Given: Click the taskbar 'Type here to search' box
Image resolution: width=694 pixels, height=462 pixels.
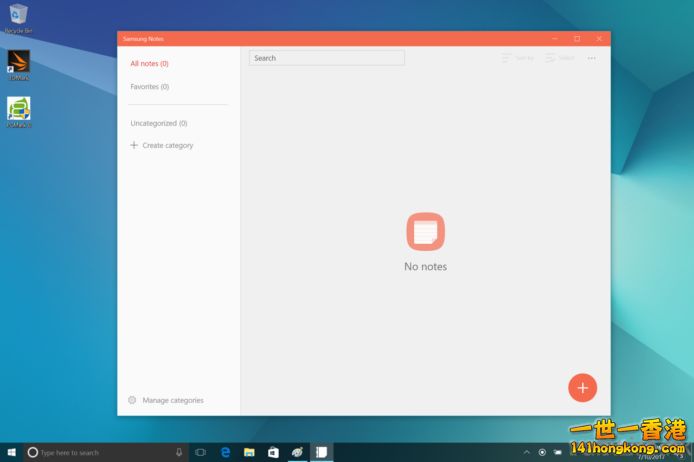Looking at the screenshot, I should [104, 452].
